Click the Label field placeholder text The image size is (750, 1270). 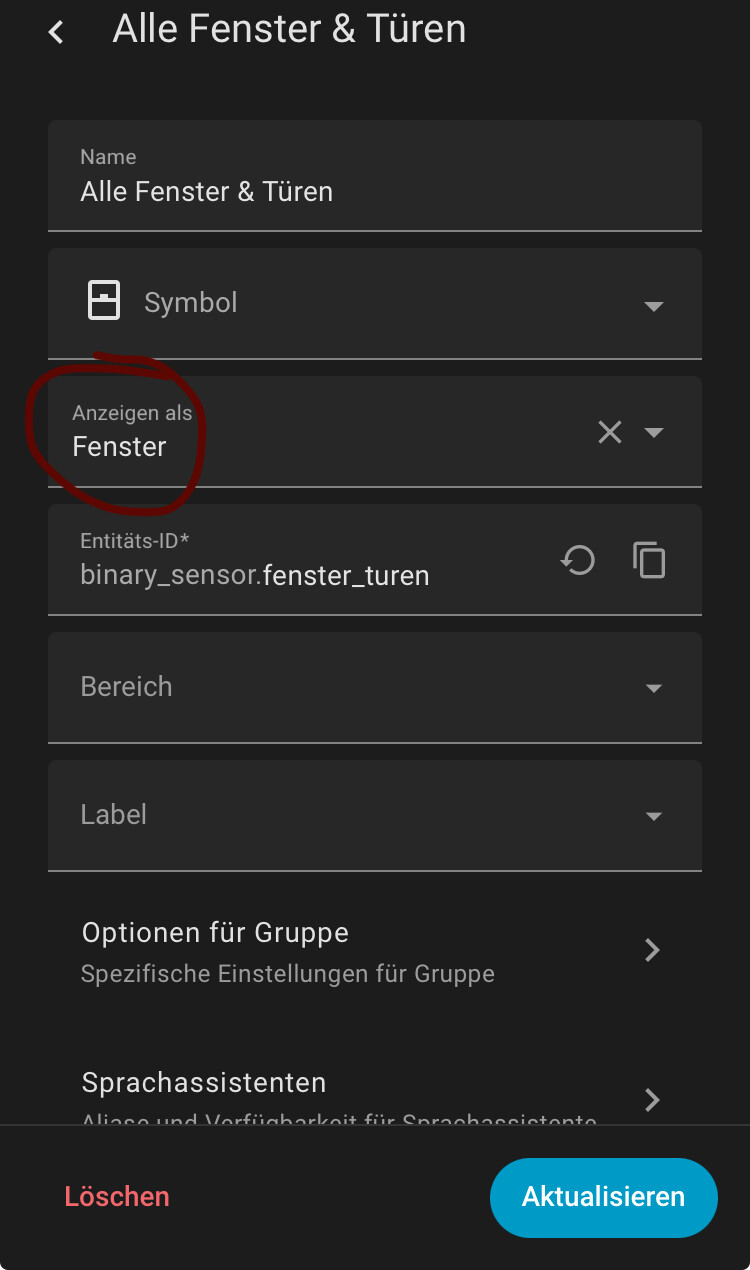pyautogui.click(x=114, y=815)
